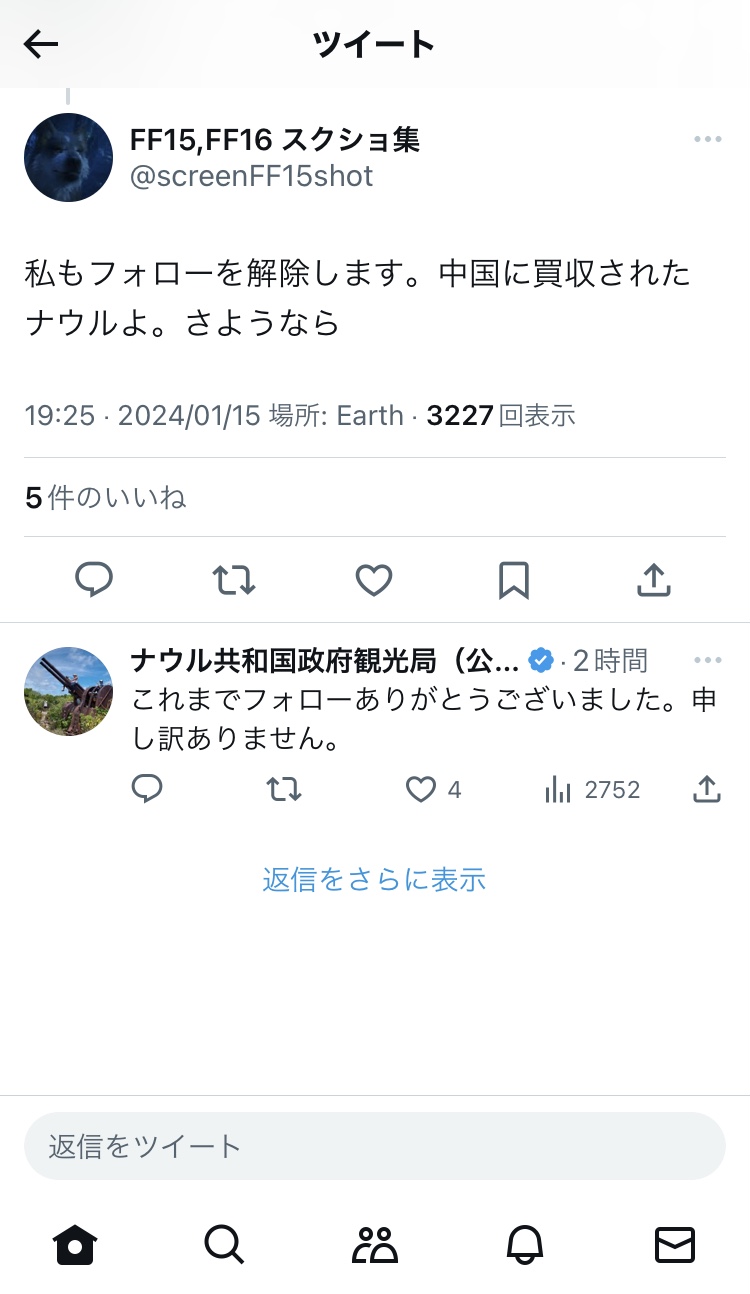Go to the Home tab
The height and width of the screenshot is (1294, 750).
point(75,1245)
